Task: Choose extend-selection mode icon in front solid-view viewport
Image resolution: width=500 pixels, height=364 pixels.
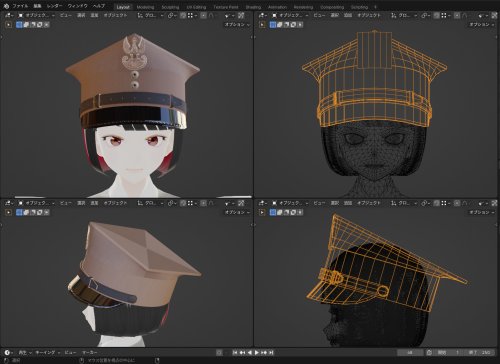Action: click(x=26, y=24)
